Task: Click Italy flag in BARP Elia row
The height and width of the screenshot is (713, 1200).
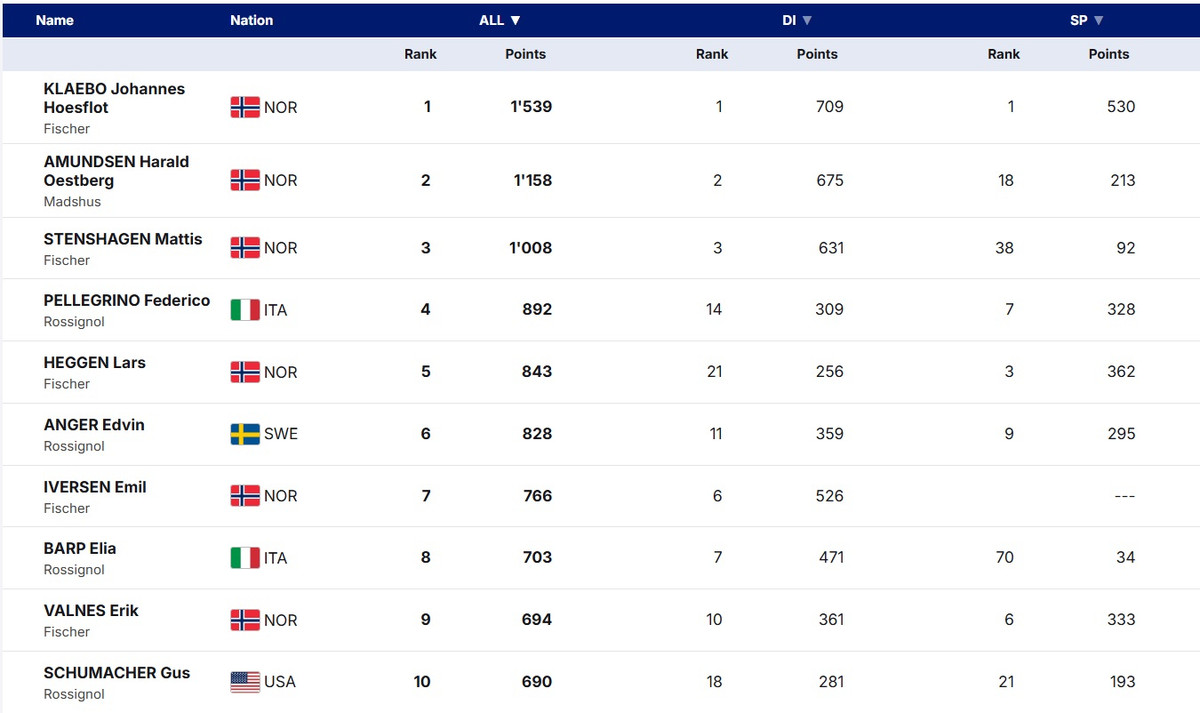Action: (x=245, y=558)
